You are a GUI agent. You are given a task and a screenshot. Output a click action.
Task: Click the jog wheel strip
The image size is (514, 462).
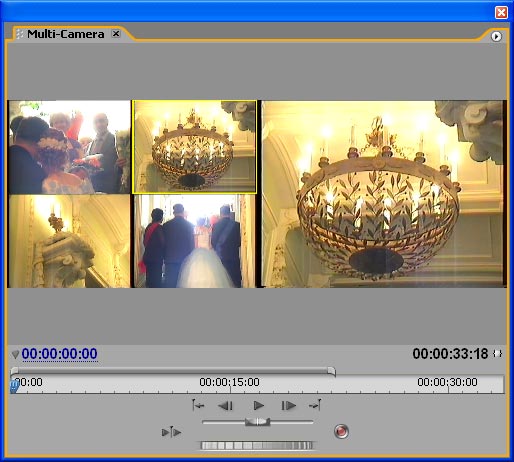[x=256, y=445]
